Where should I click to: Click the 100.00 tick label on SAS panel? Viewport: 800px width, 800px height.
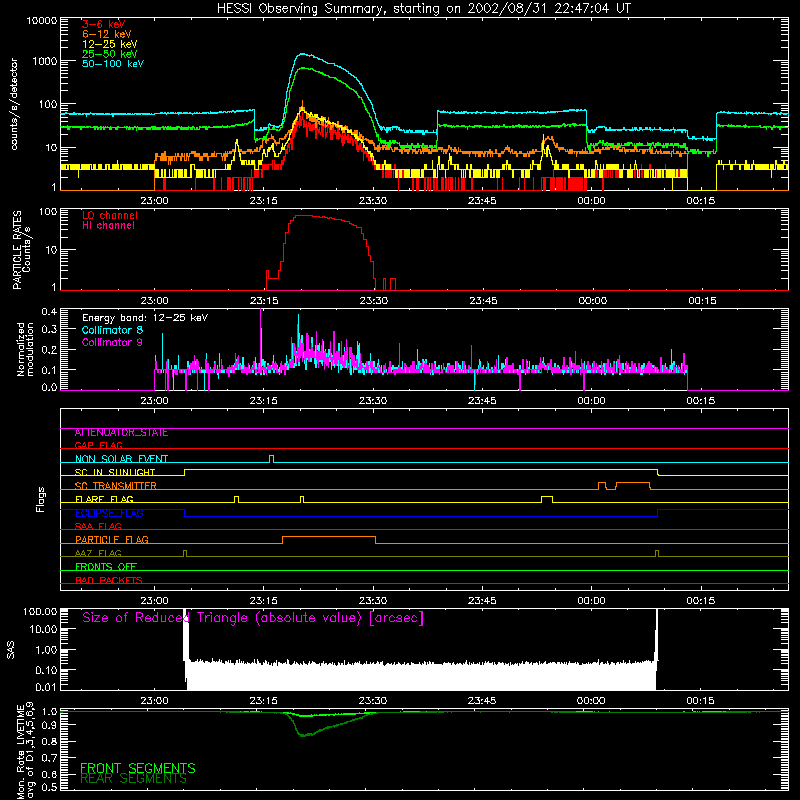(x=40, y=611)
